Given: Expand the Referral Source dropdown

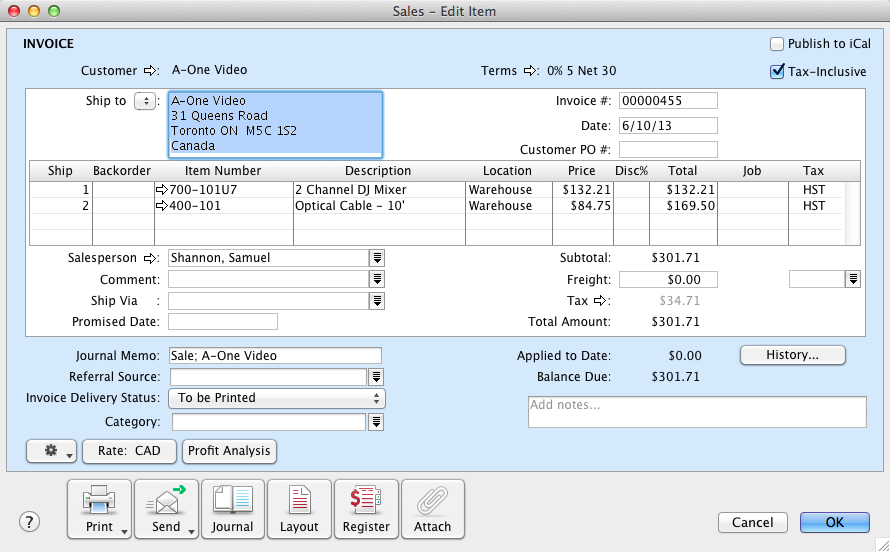Looking at the screenshot, I should point(377,377).
